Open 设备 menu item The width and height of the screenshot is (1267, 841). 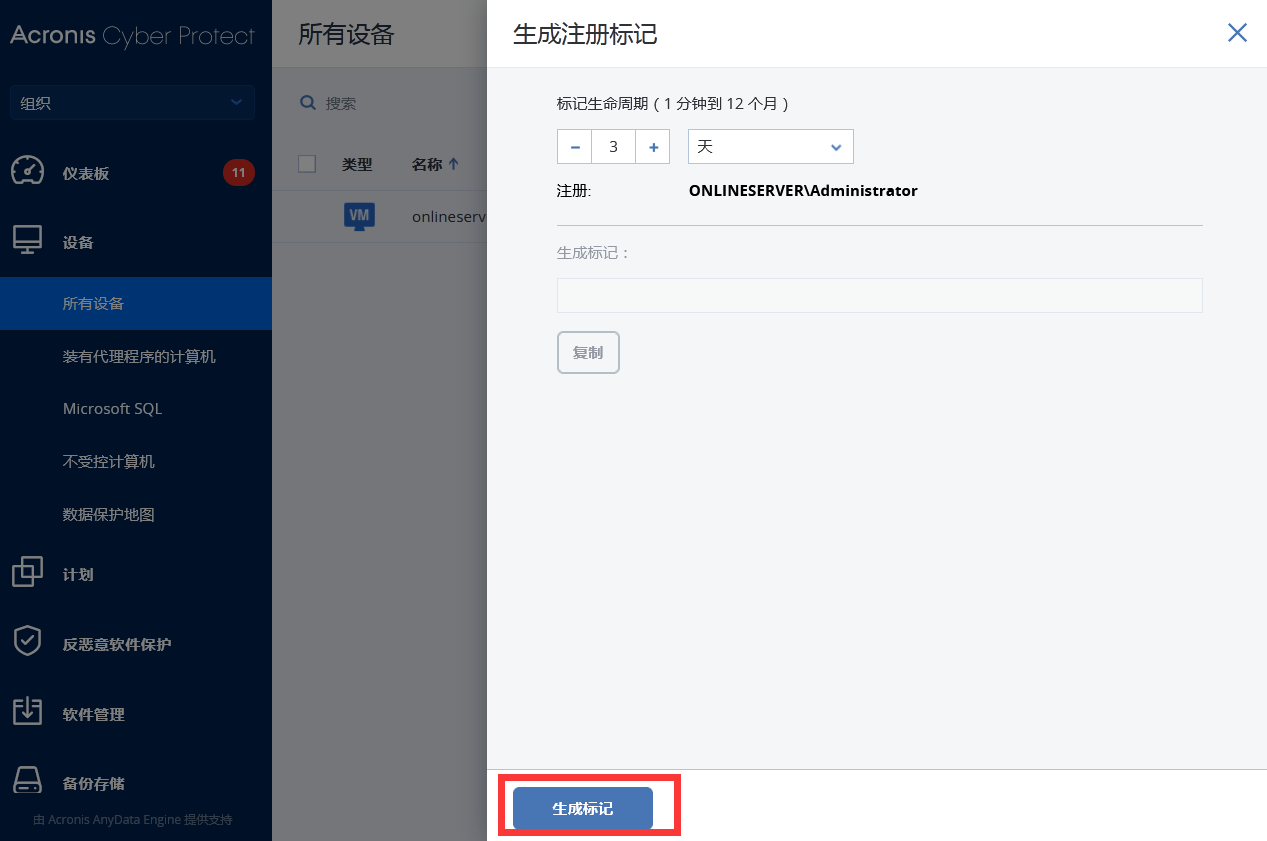[78, 242]
